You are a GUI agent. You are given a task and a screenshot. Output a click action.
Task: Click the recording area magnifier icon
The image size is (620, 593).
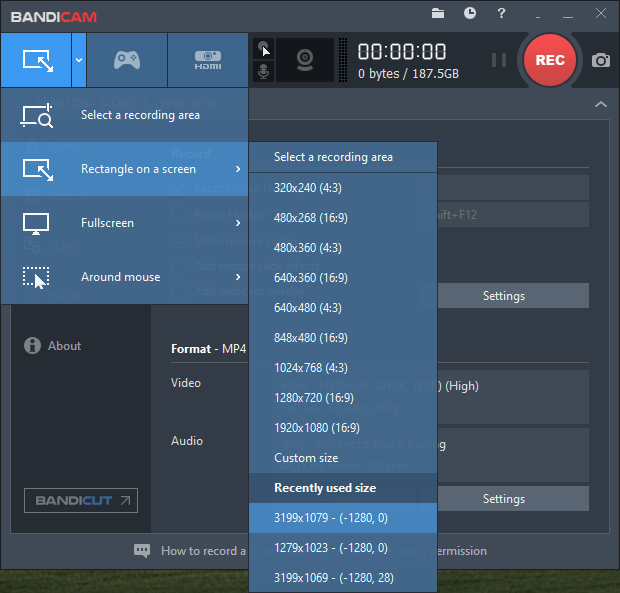point(36,115)
